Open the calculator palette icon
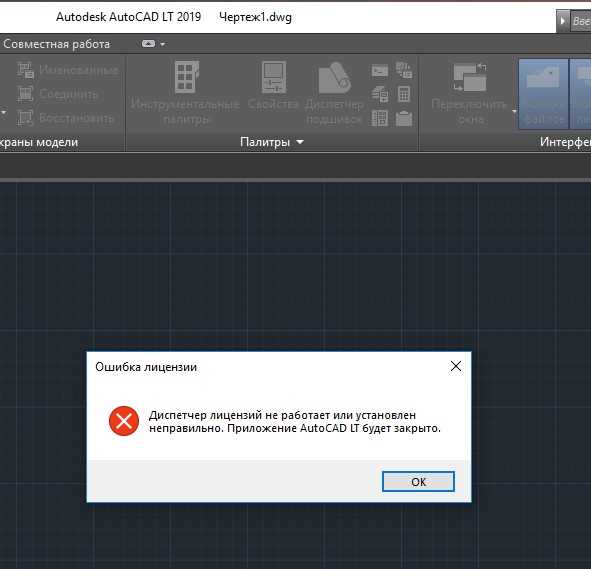 [x=404, y=94]
